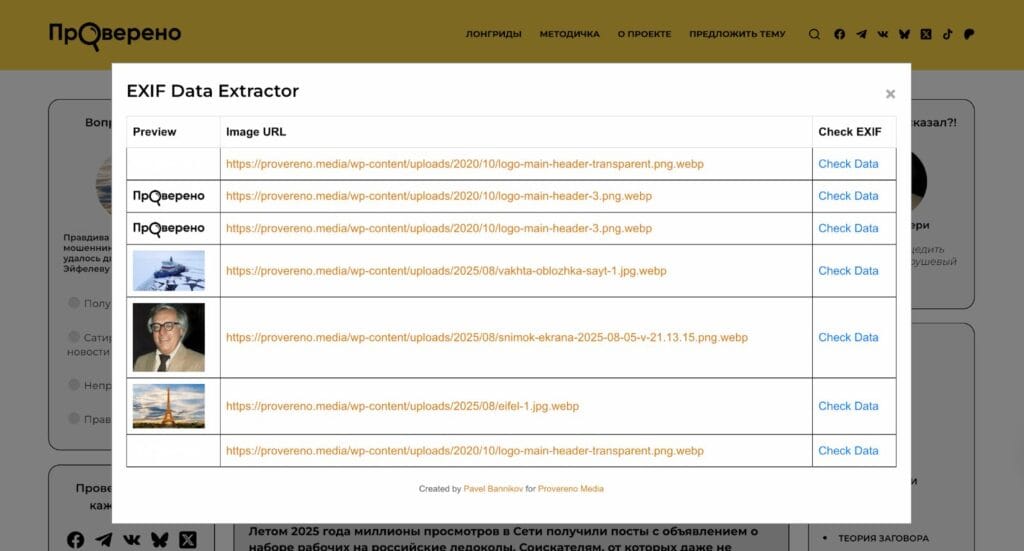Screen dimensions: 1024x551
Task: Open the snimok-ekrana image URL link
Action: (486, 338)
